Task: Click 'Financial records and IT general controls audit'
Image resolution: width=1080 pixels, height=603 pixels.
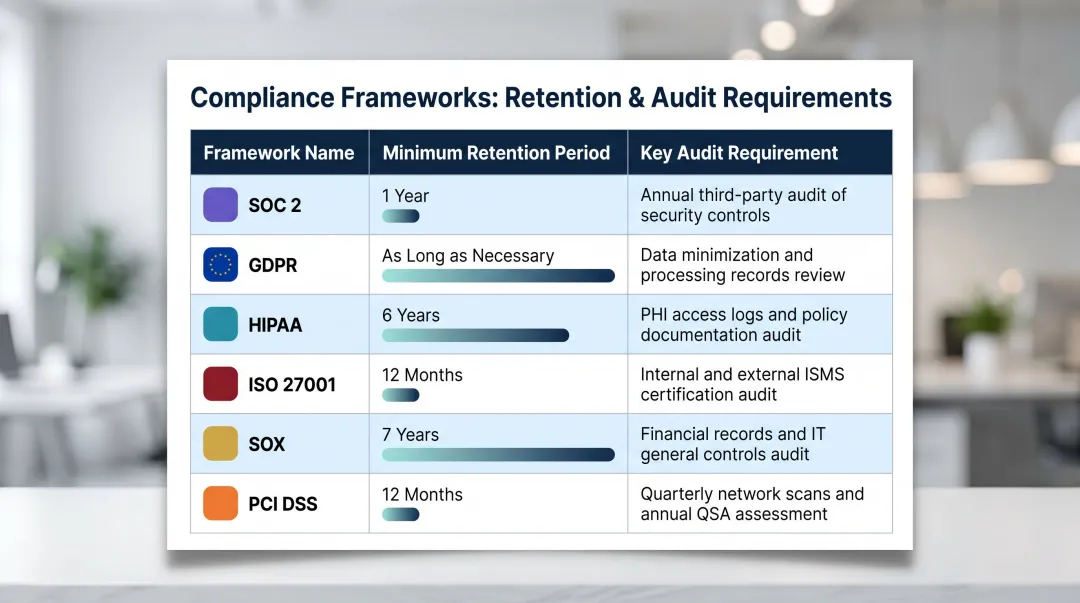Action: pos(733,444)
